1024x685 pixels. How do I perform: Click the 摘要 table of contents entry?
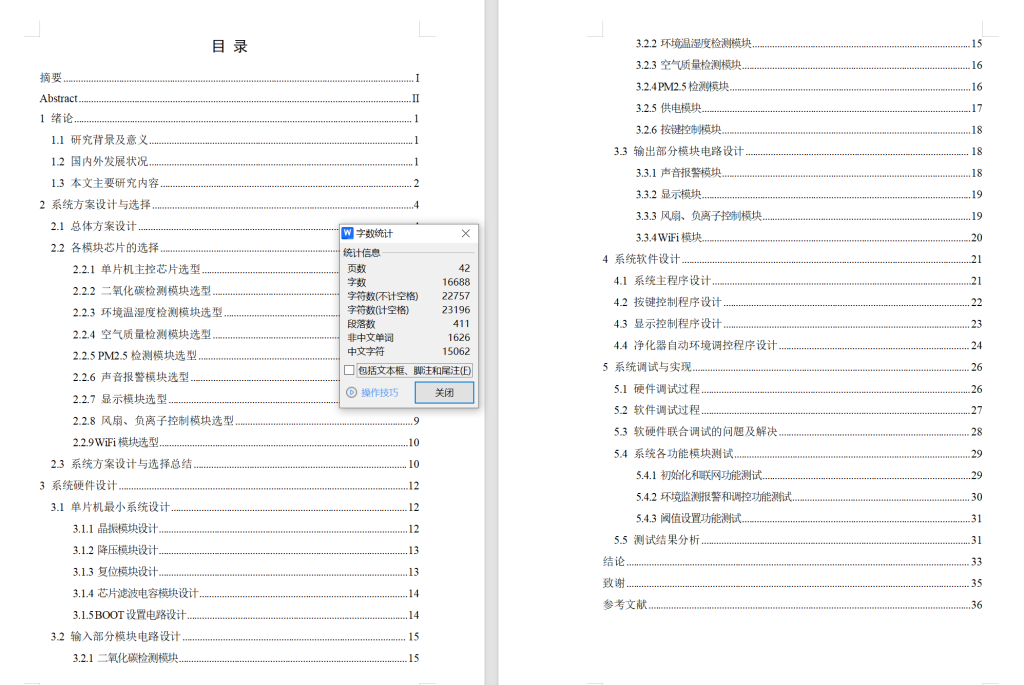click(x=48, y=77)
